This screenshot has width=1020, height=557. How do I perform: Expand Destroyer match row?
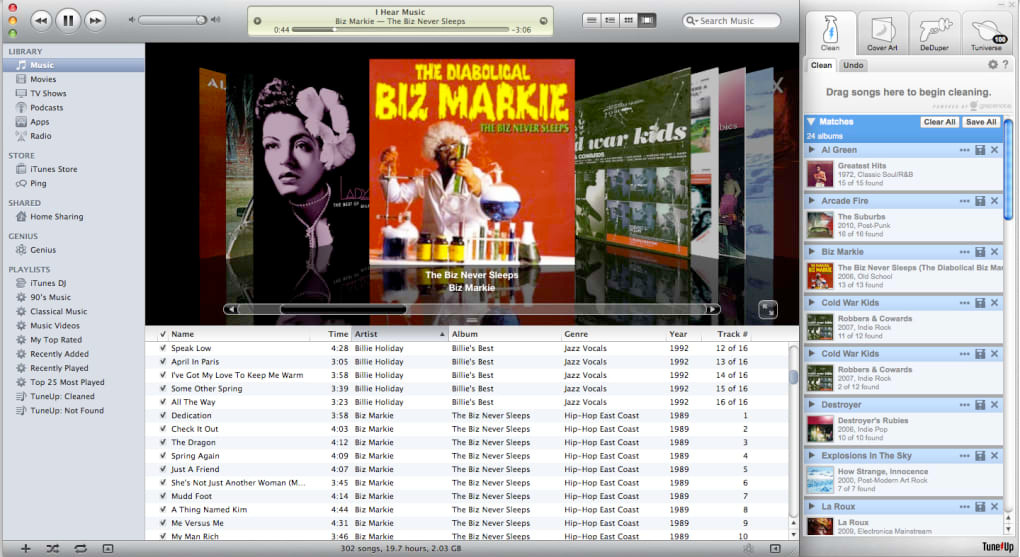(x=812, y=404)
